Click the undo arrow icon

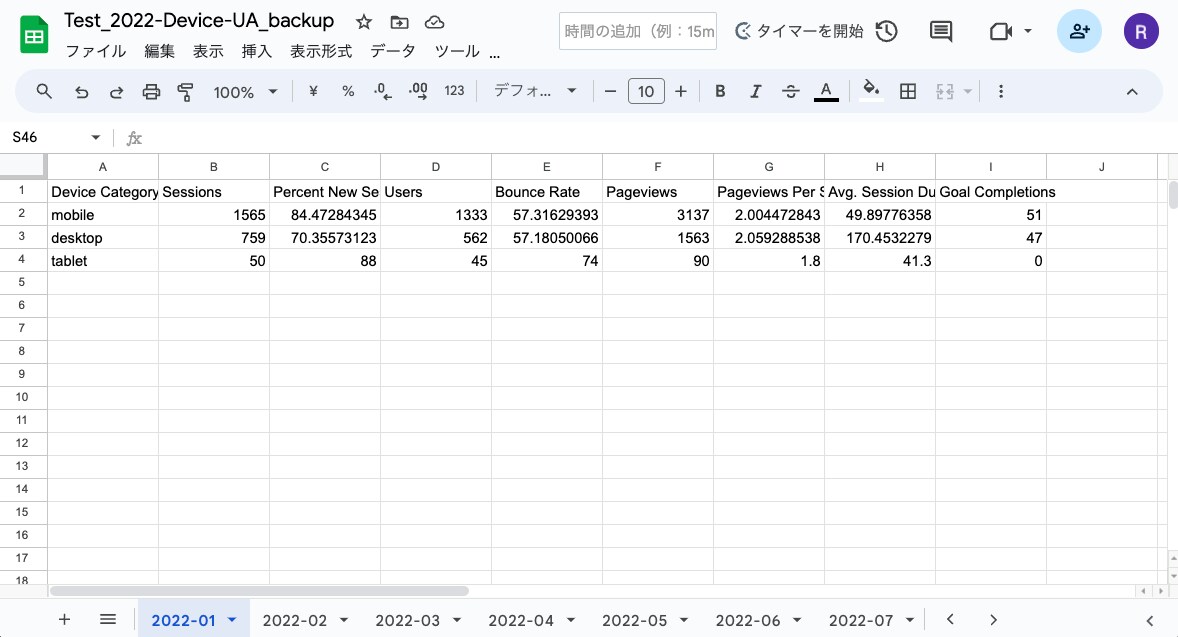81,92
